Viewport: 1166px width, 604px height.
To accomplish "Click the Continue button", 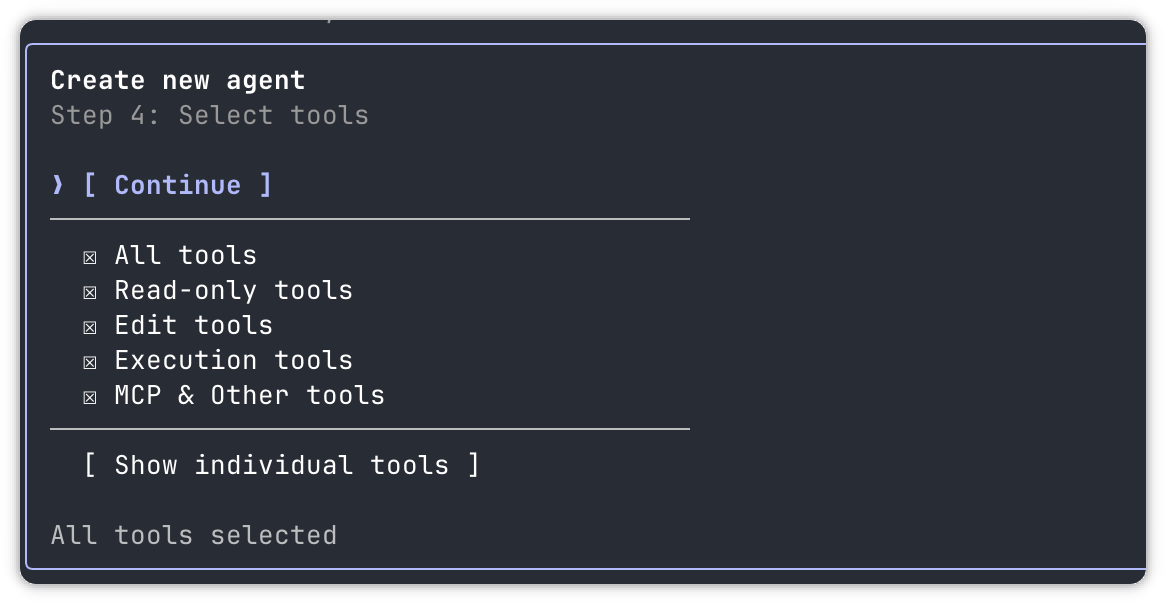I will pyautogui.click(x=177, y=185).
